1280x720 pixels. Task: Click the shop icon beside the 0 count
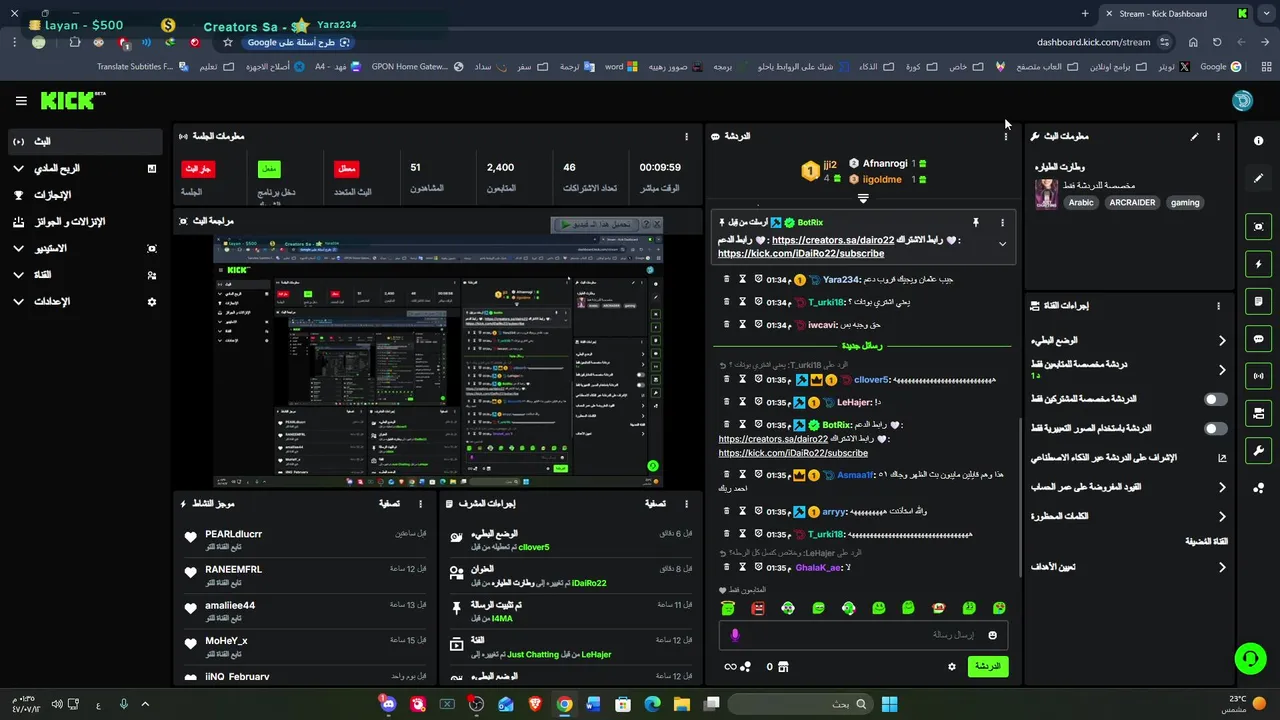[783, 667]
